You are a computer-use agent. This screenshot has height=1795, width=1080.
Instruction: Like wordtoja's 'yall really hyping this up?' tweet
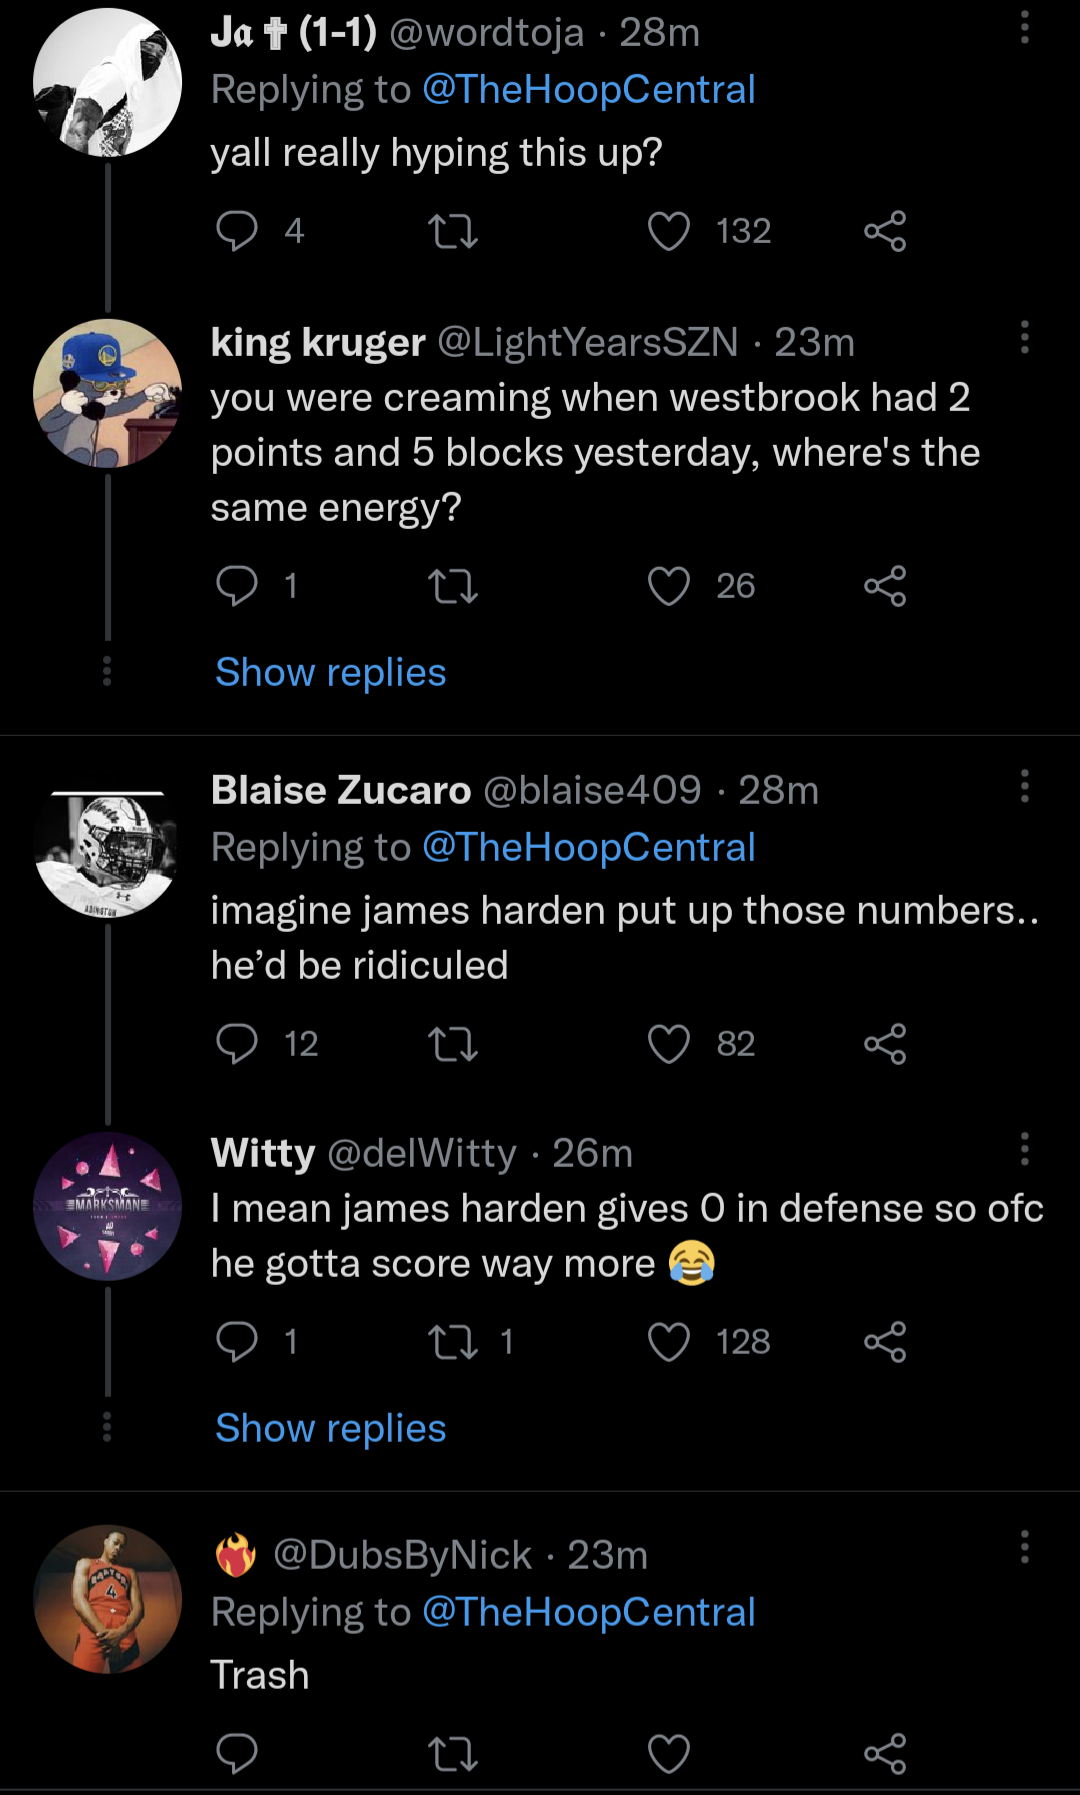tap(669, 231)
